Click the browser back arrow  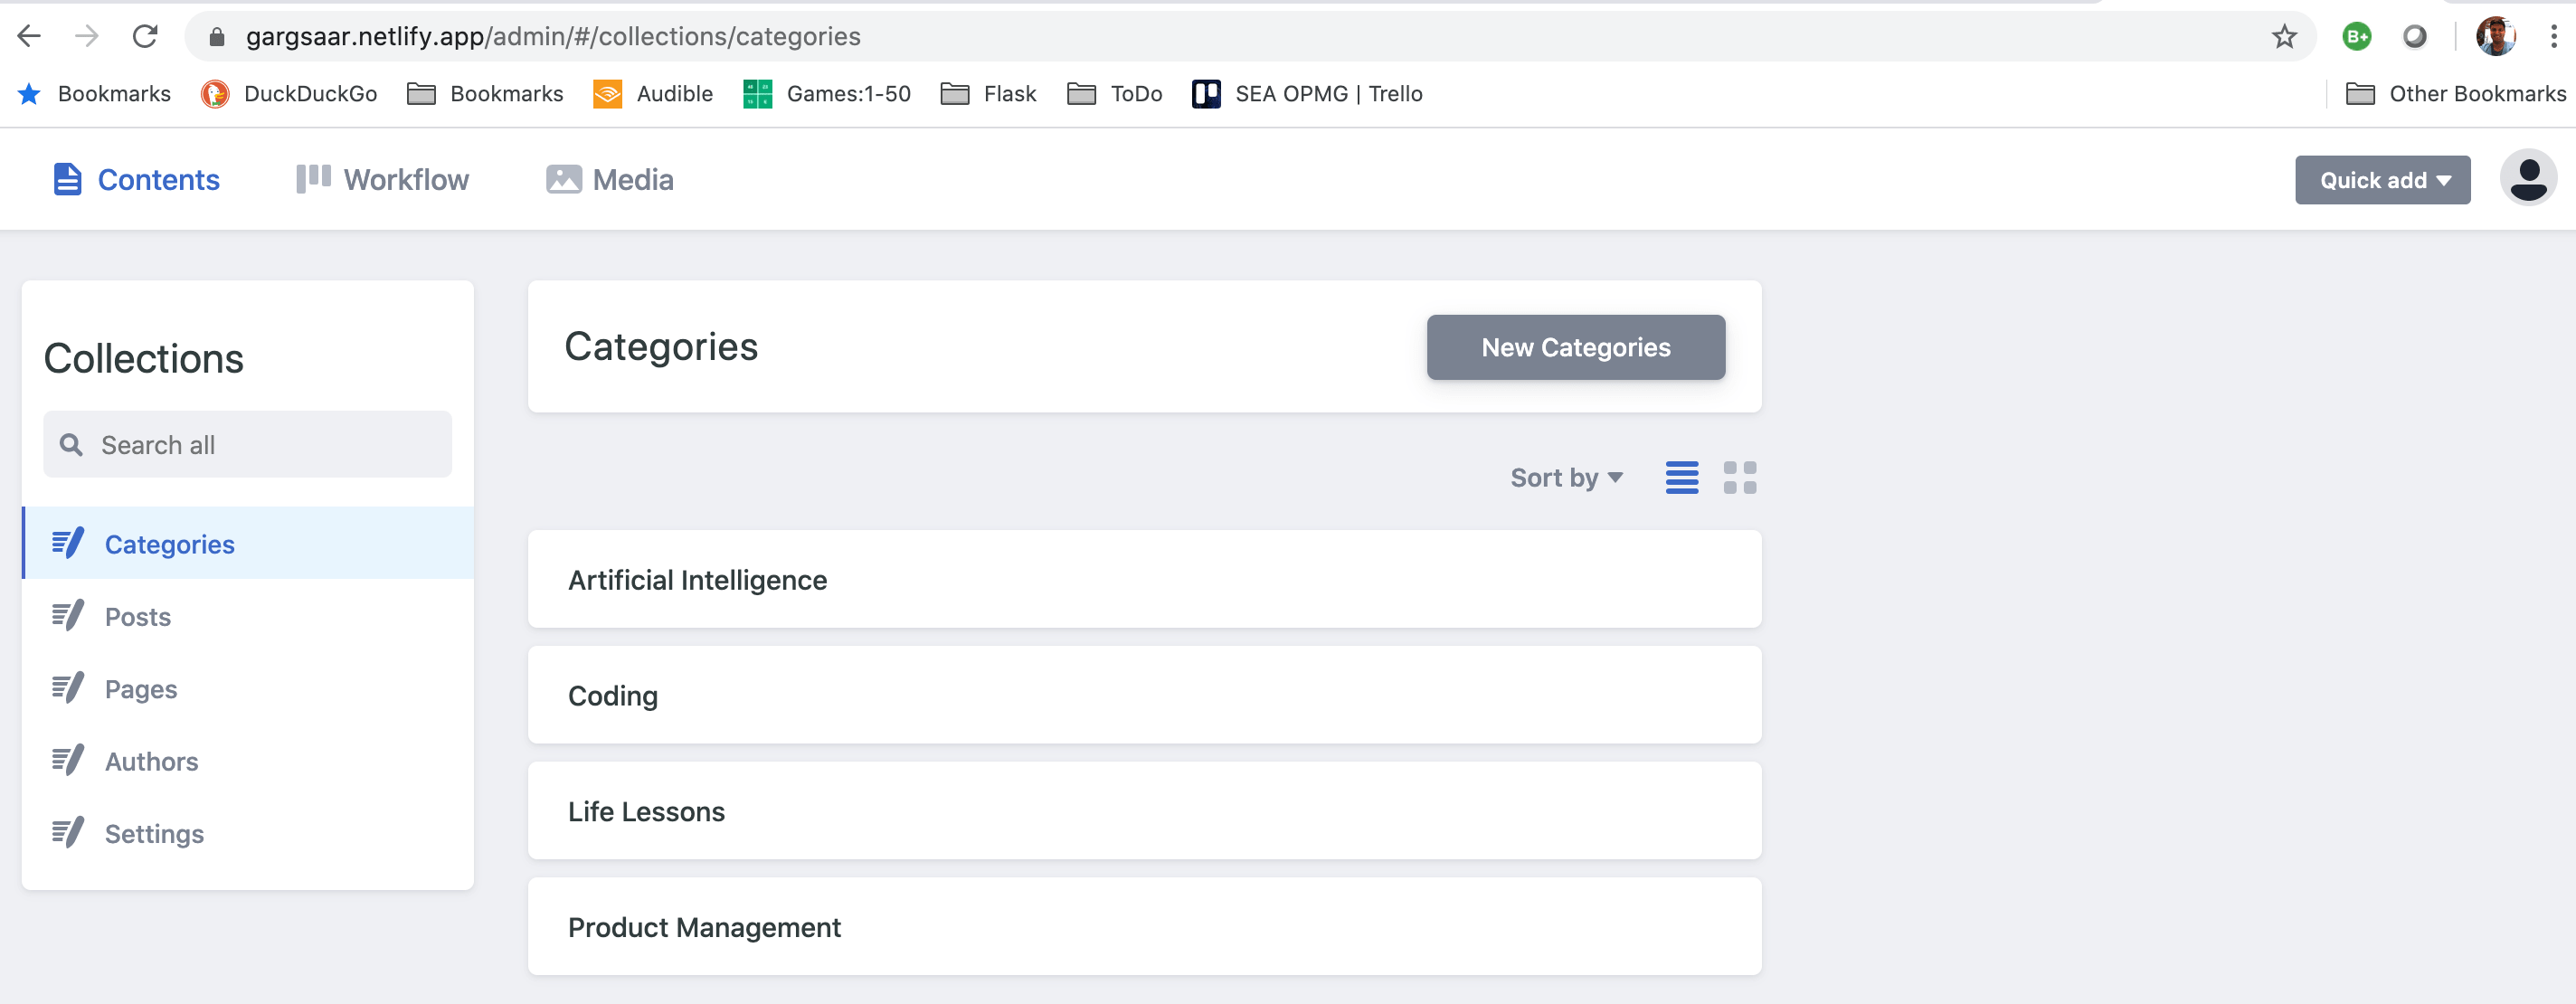pyautogui.click(x=30, y=37)
